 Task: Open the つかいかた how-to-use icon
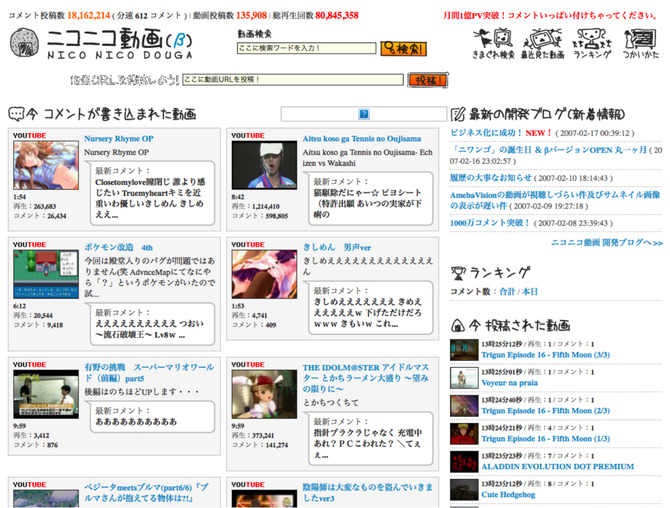coord(640,43)
